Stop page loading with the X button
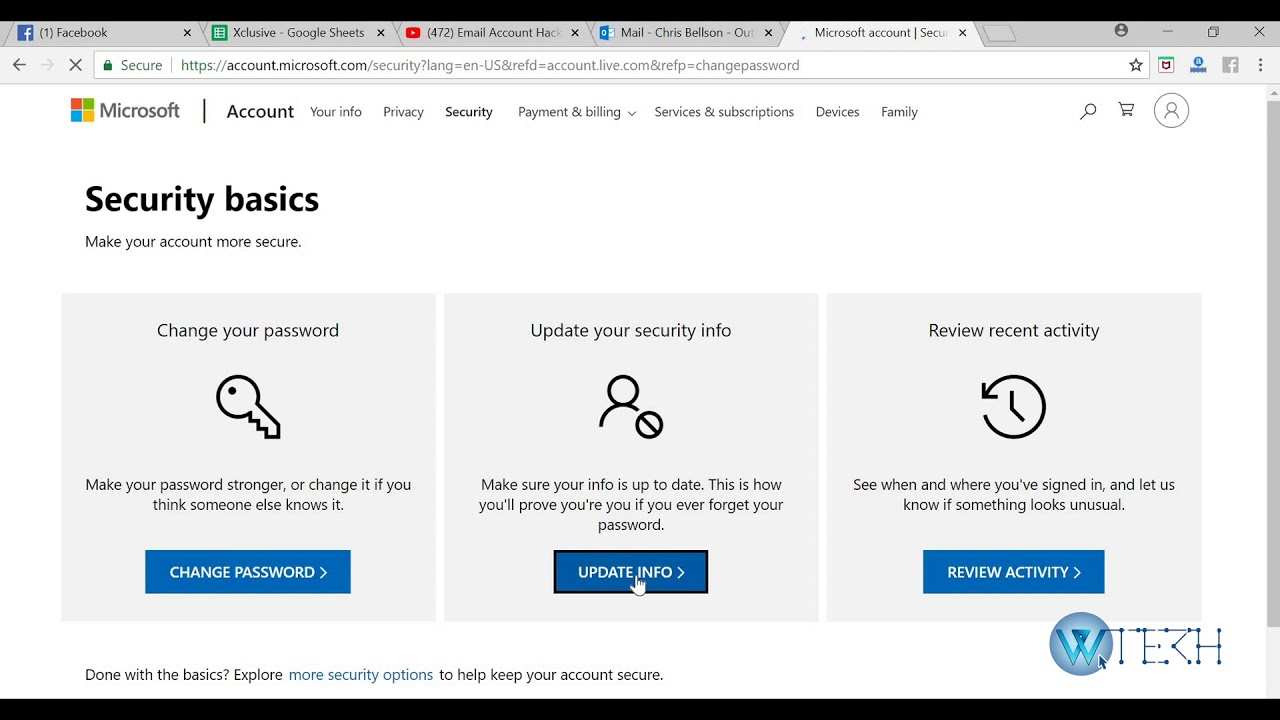Viewport: 1280px width, 720px height. pyautogui.click(x=75, y=65)
